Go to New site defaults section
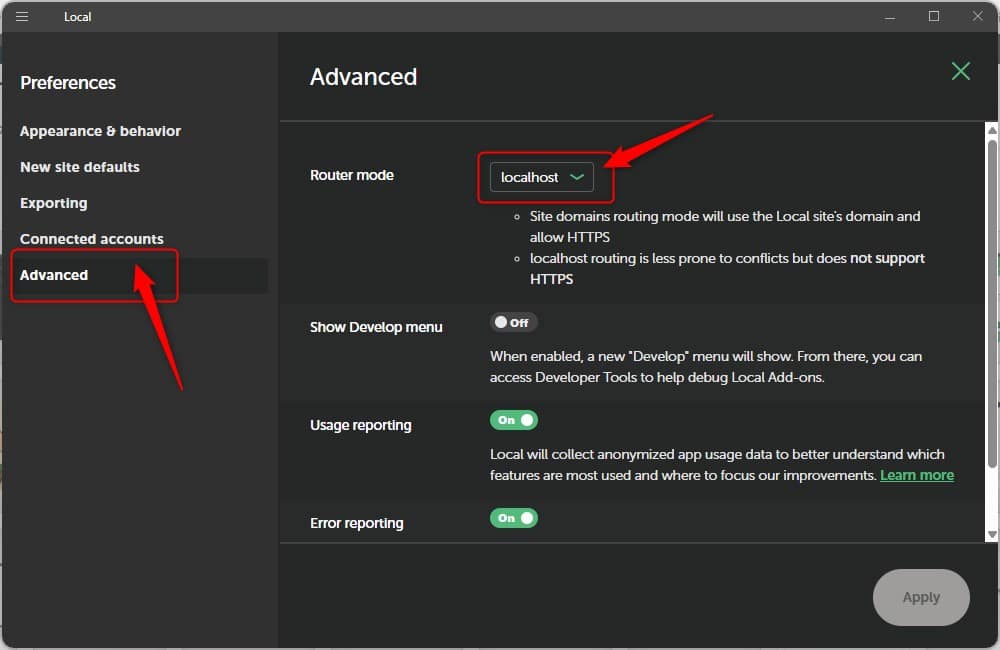 (80, 167)
